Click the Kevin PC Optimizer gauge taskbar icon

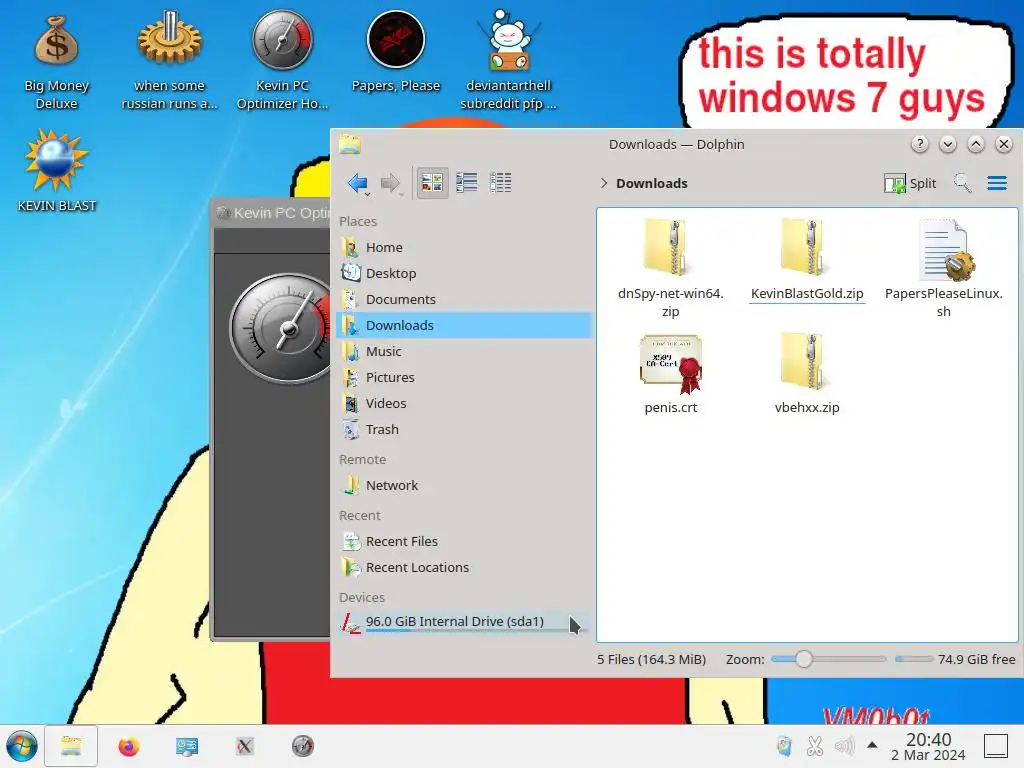click(x=302, y=746)
